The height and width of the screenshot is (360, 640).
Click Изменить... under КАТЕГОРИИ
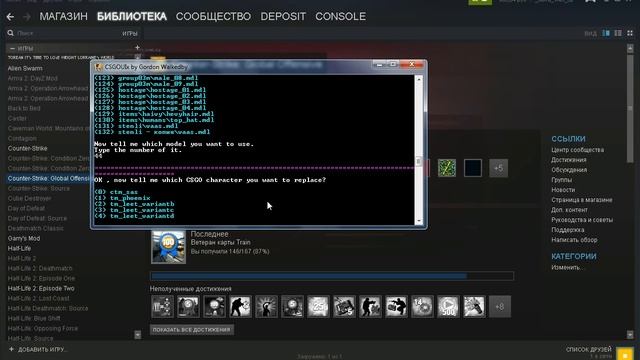click(568, 268)
